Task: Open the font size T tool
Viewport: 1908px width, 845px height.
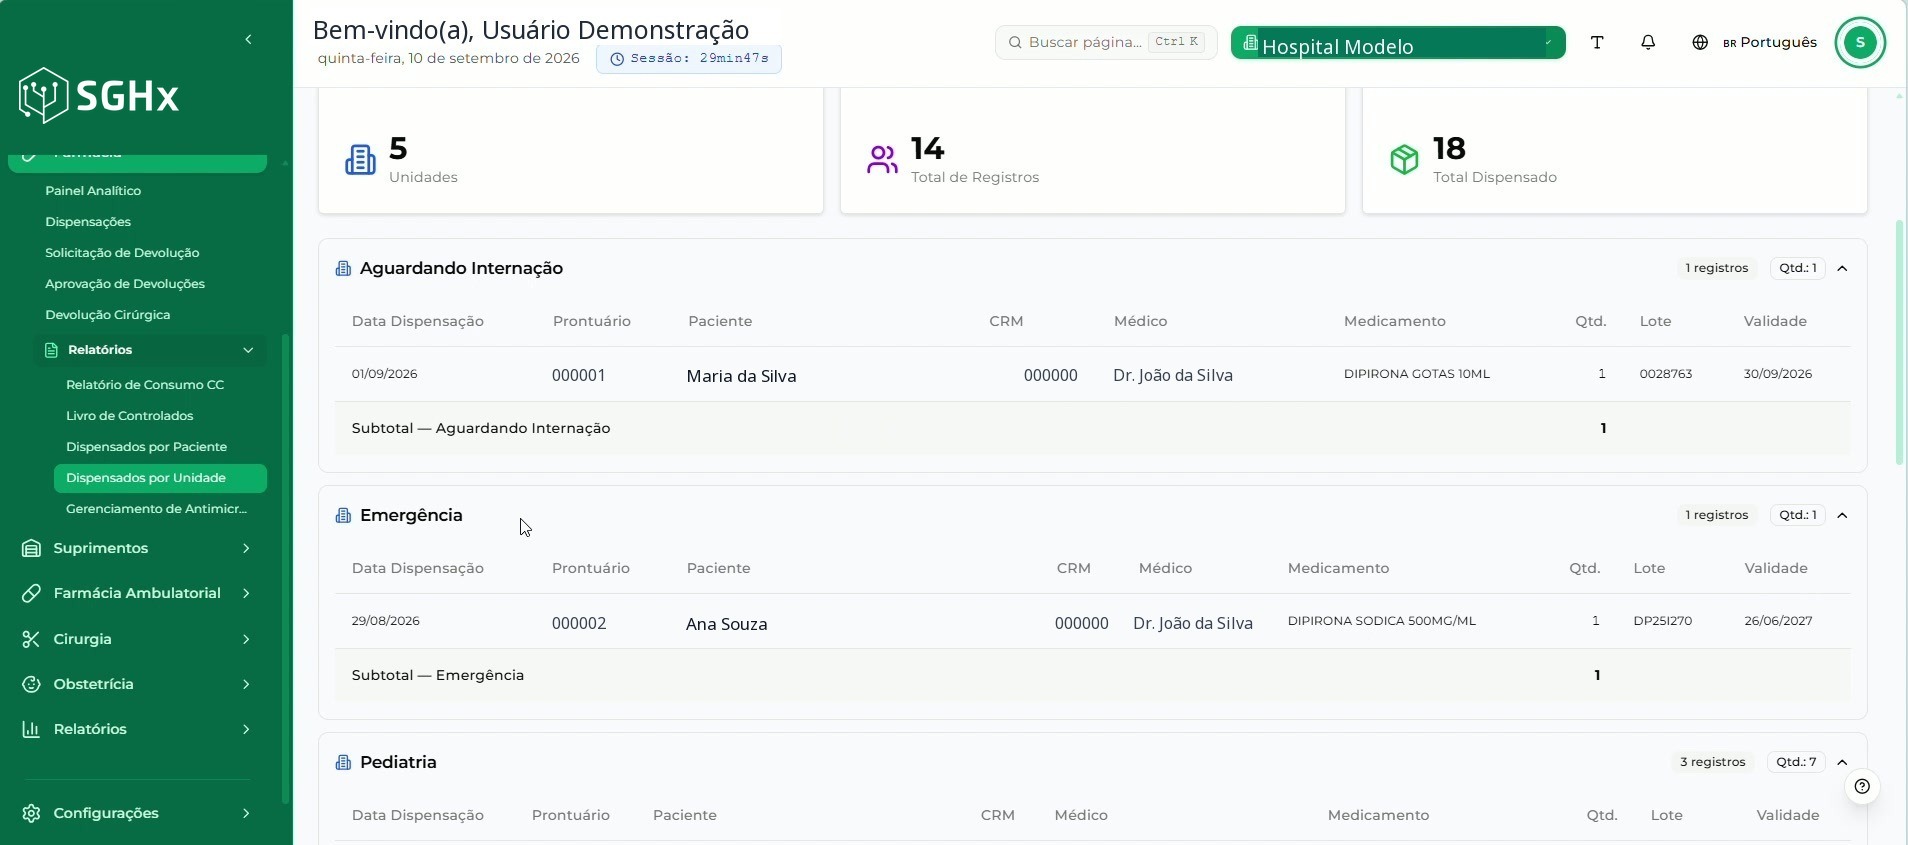Action: click(1597, 42)
